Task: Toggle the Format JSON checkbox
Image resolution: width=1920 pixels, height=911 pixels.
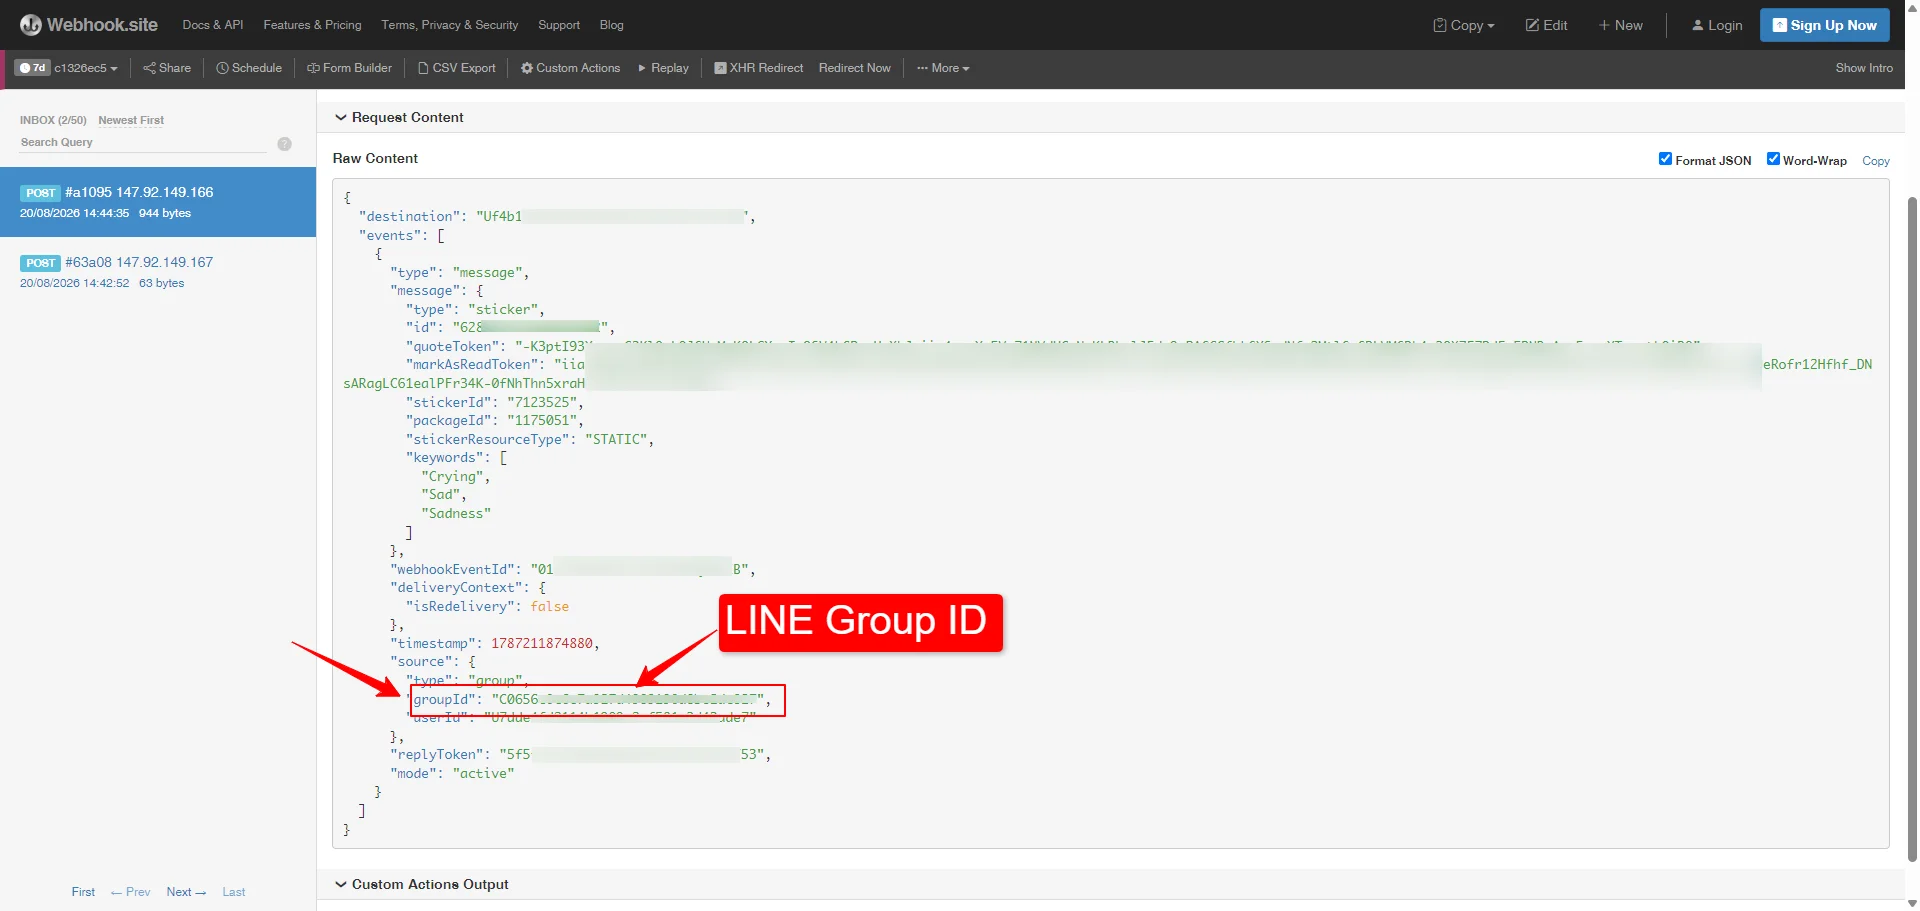Action: click(1665, 159)
